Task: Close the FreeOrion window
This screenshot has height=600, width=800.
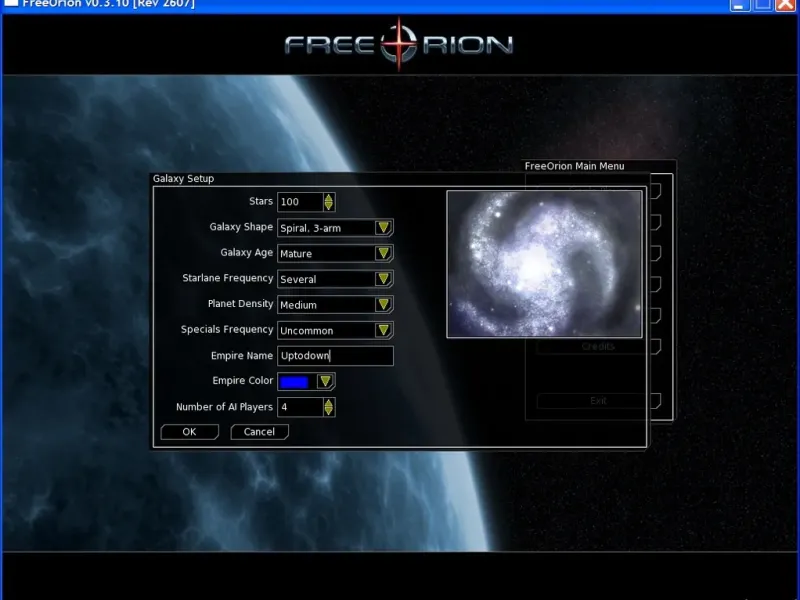Action: coord(786,4)
